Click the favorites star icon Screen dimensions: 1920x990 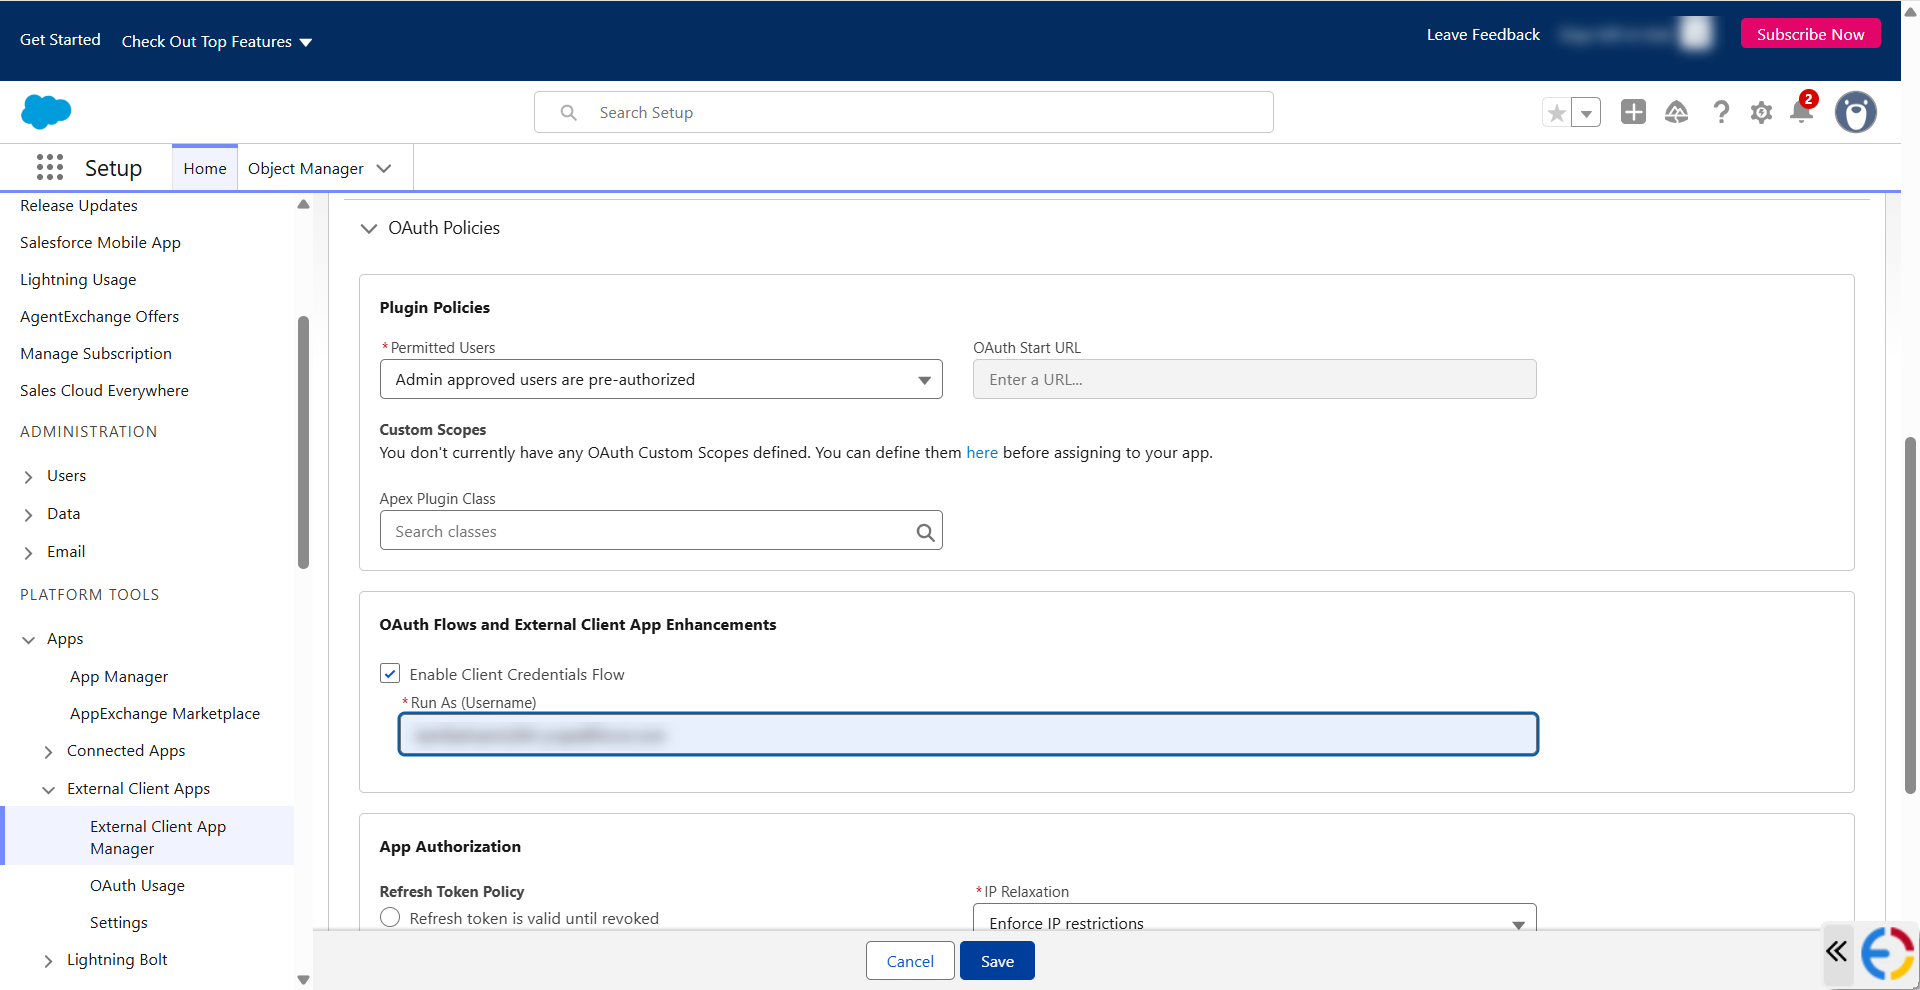point(1556,112)
